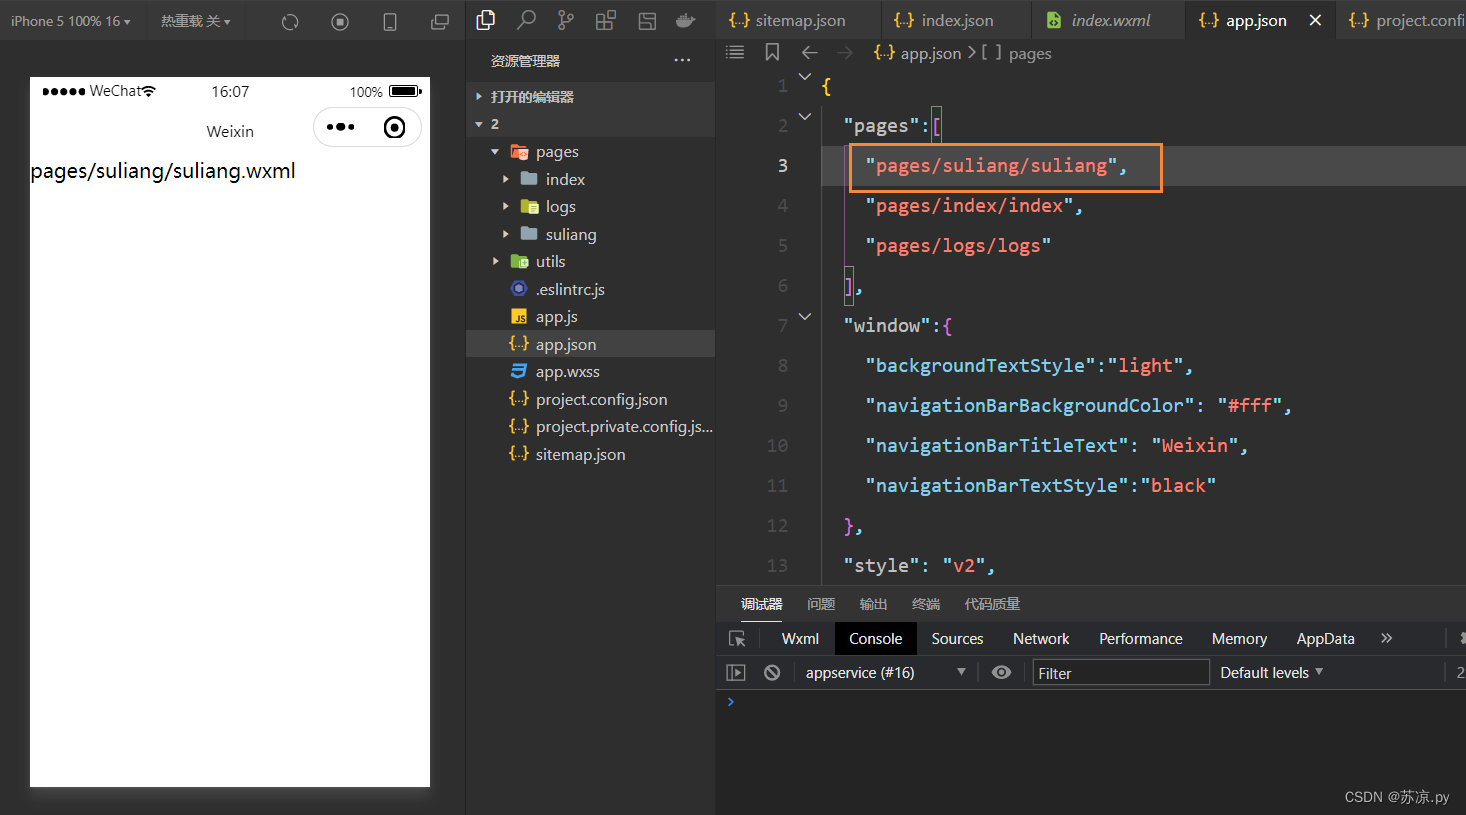Toggle the editor bookmark icon
The image size is (1466, 815).
772,53
